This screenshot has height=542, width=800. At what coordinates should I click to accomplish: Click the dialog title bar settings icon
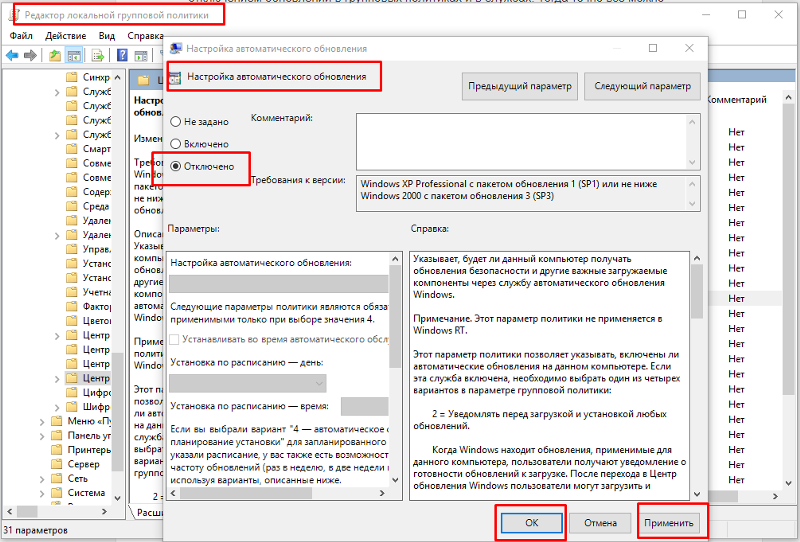[176, 48]
